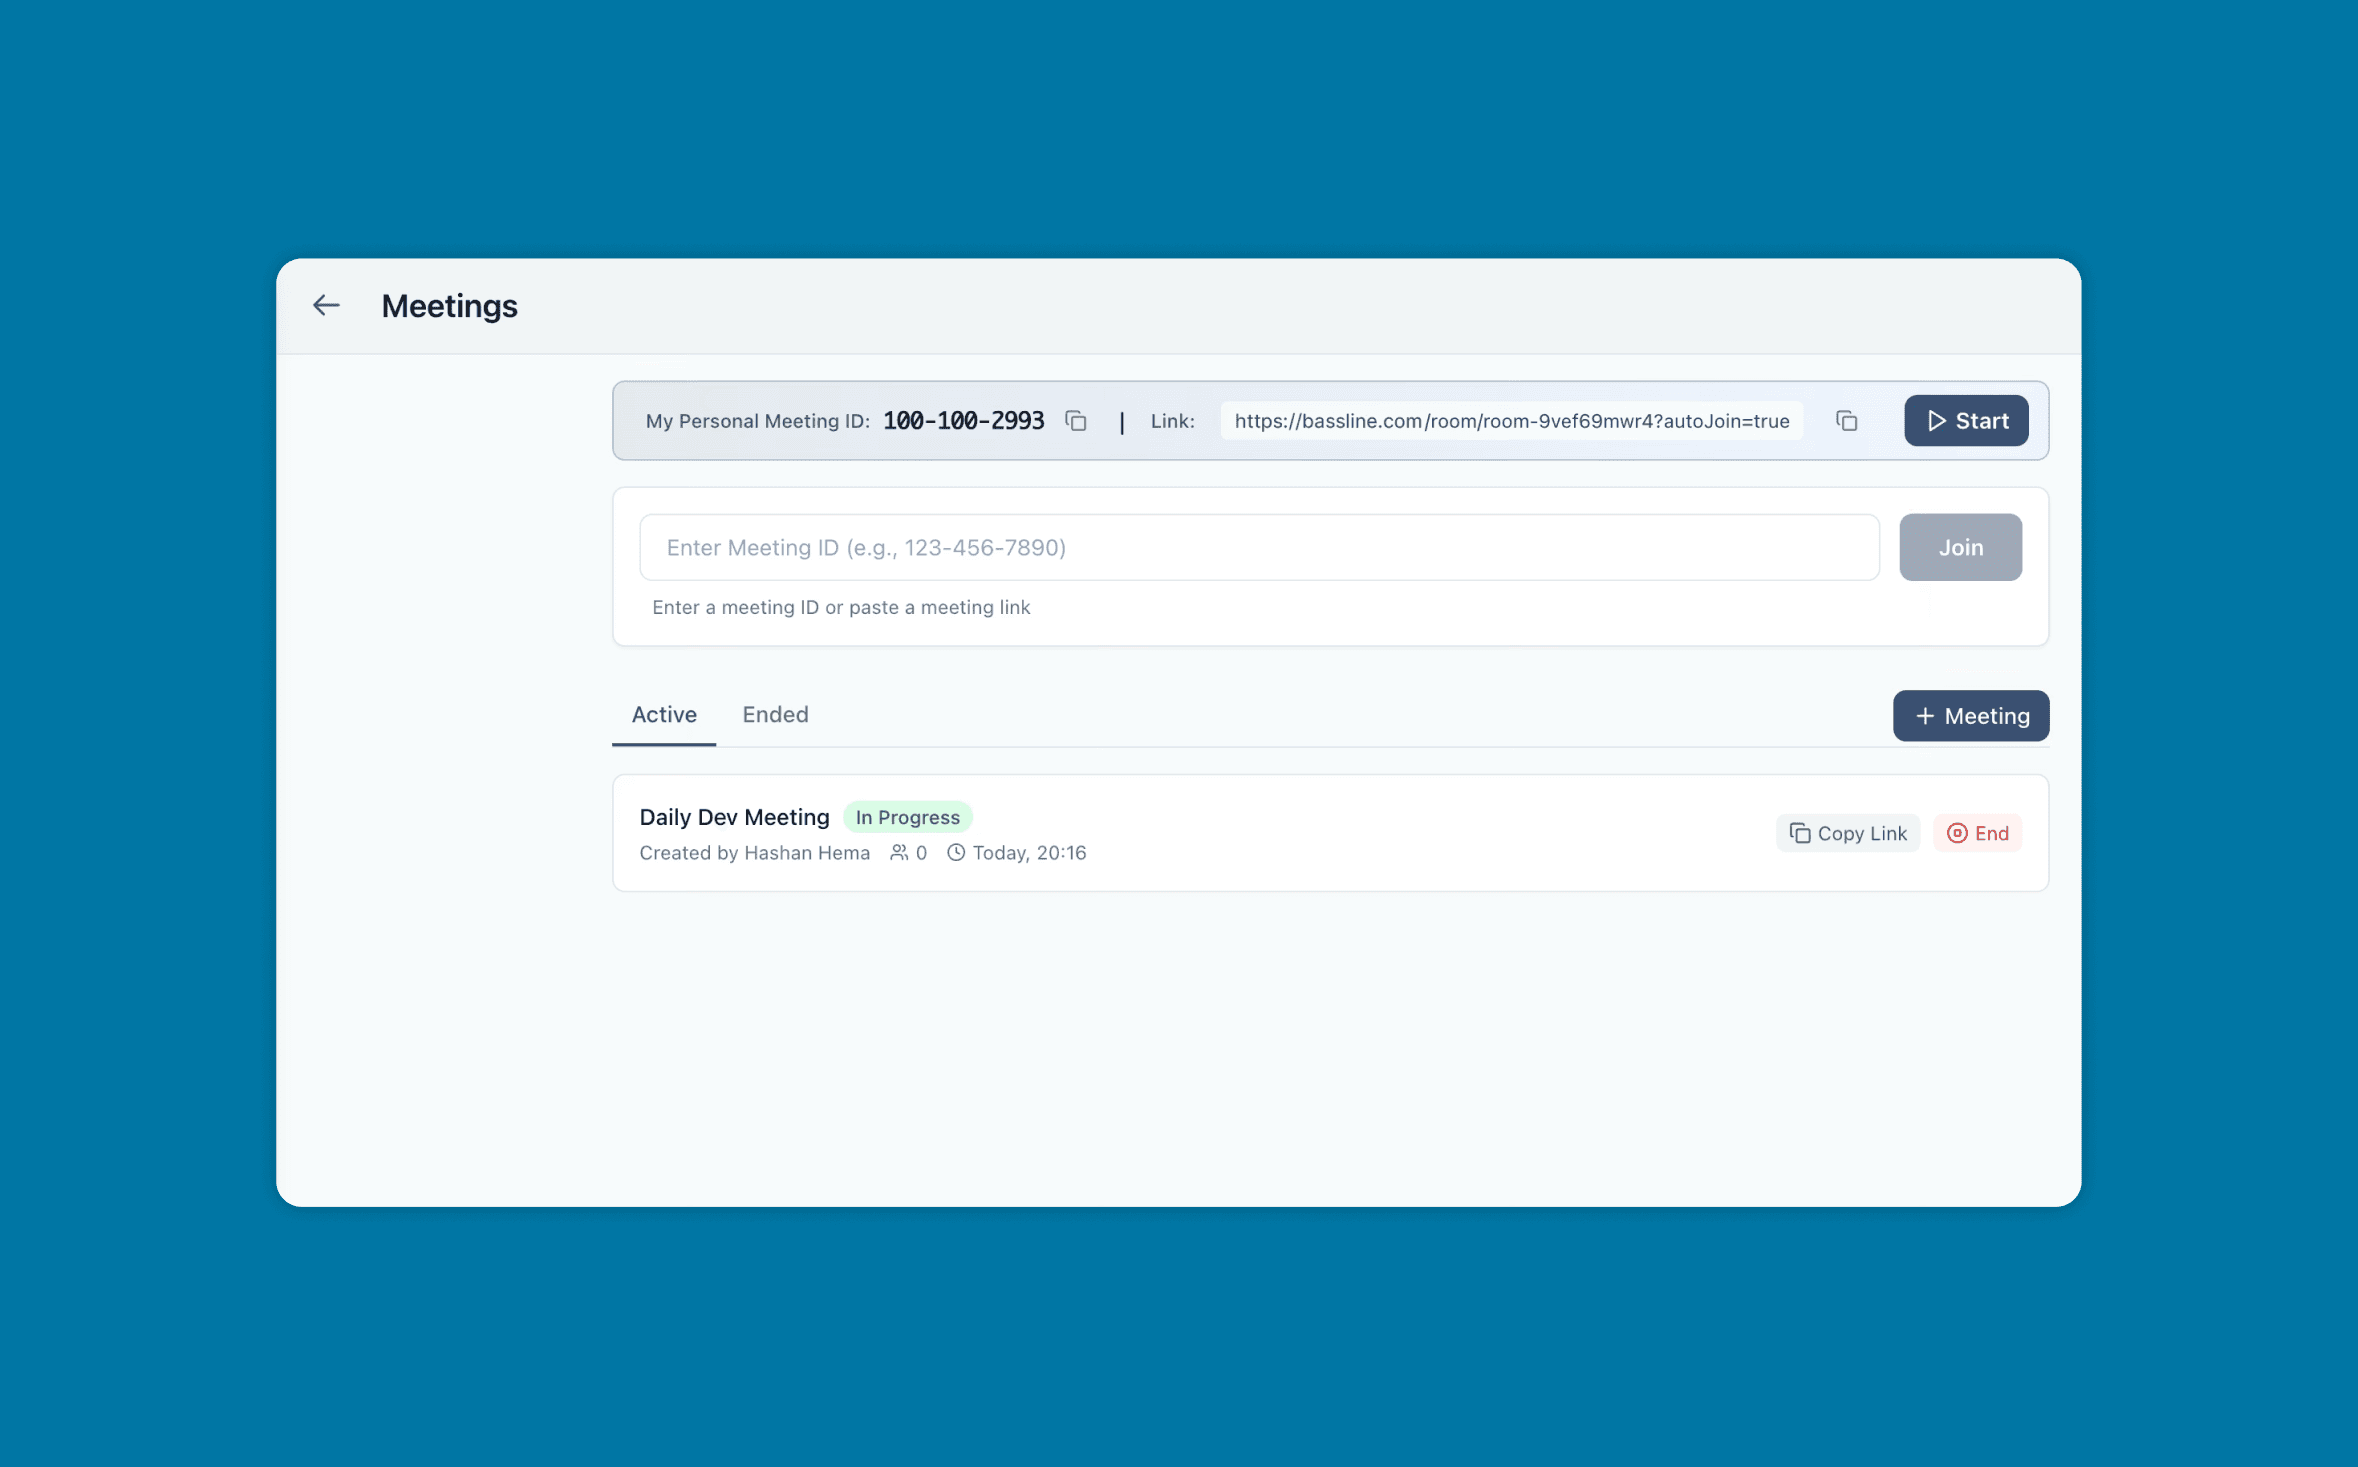Focus the Enter Meeting ID input field
Screen dimensions: 2358x1467
coord(1259,547)
